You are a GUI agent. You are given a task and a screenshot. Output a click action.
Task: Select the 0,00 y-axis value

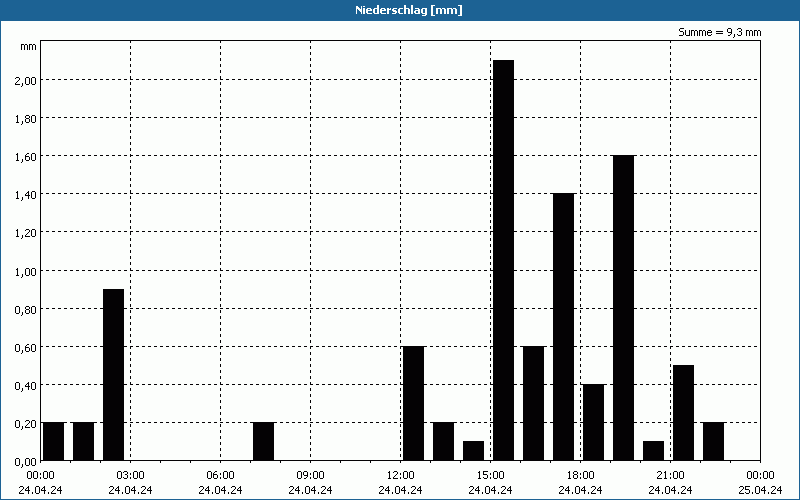coord(26,462)
